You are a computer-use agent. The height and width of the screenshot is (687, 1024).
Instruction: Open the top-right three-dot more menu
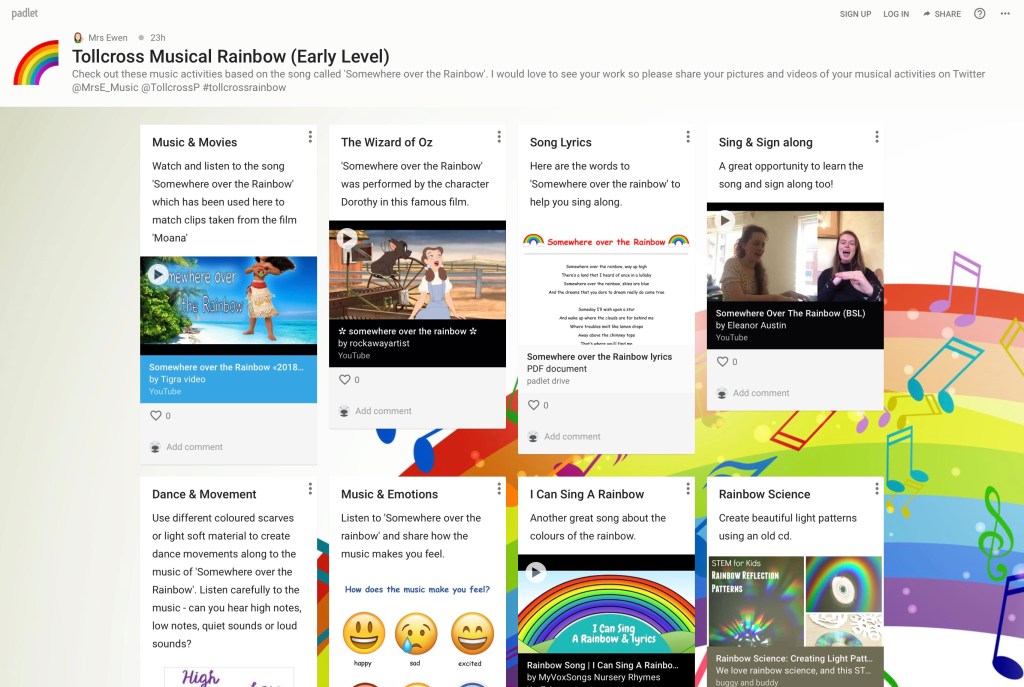[1005, 14]
